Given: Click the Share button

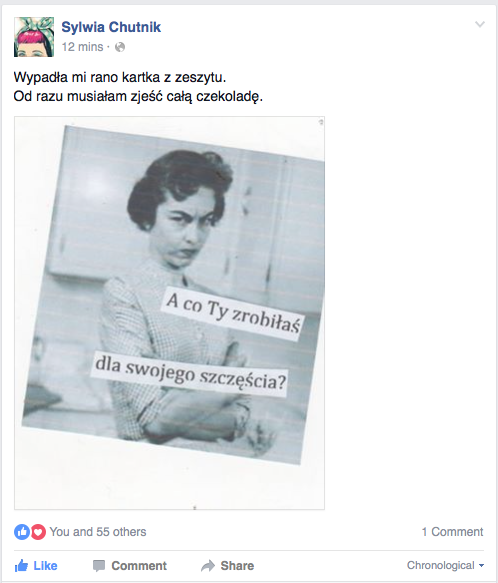Looking at the screenshot, I should (x=227, y=566).
